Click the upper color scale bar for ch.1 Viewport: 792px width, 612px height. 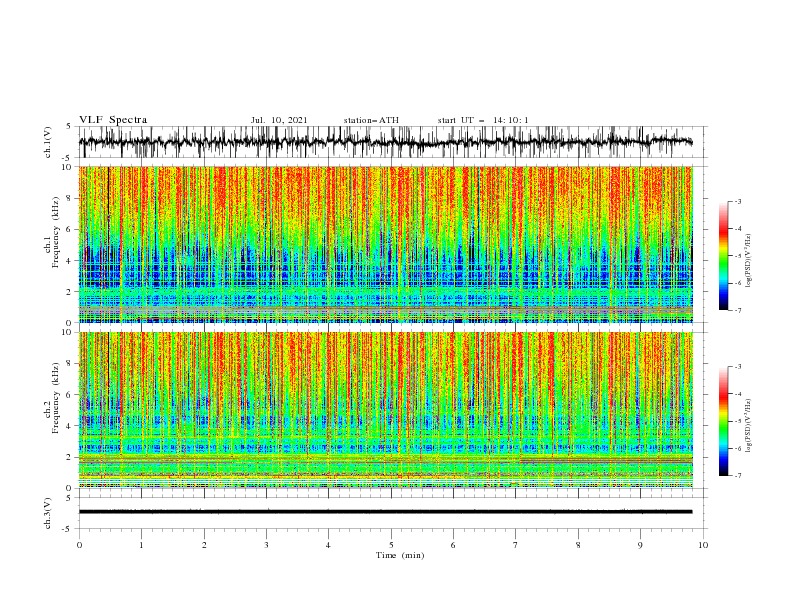click(x=723, y=256)
